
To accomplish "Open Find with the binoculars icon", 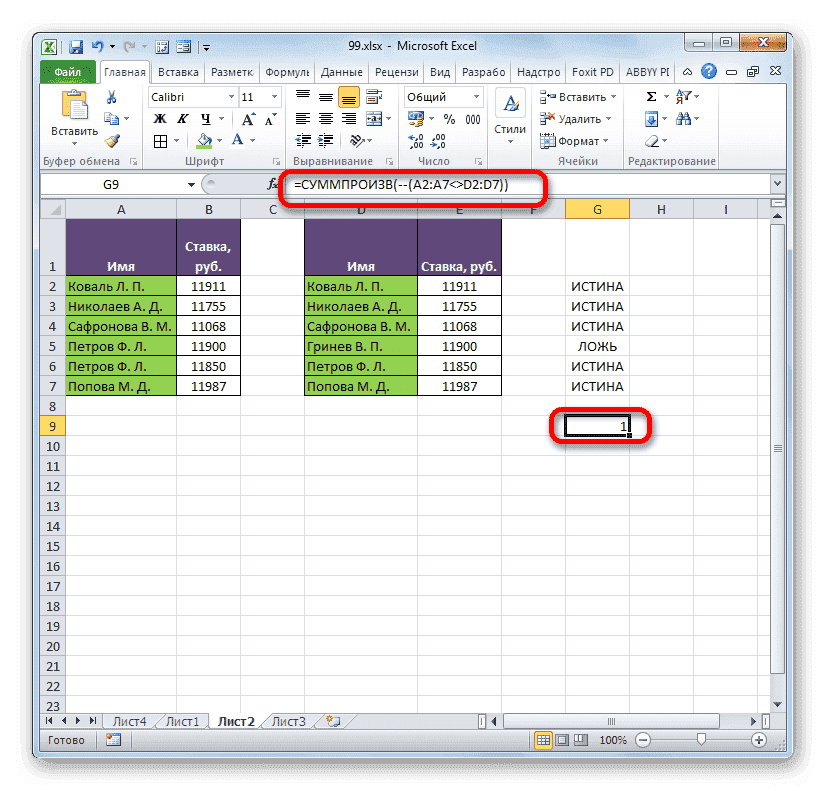I will tap(683, 117).
